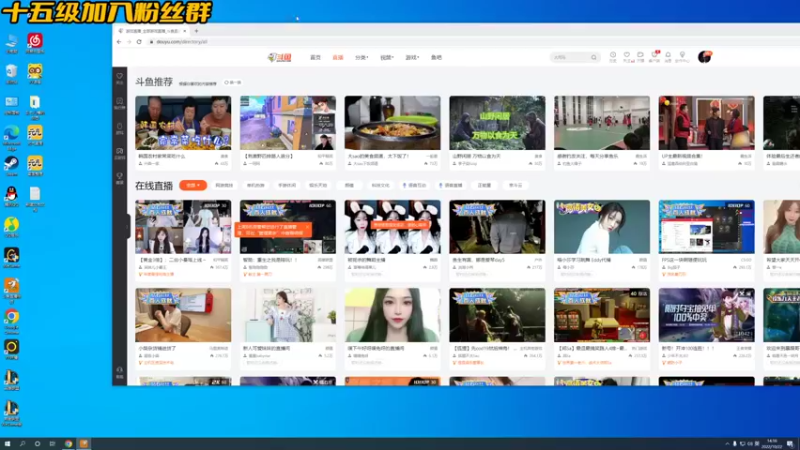The height and width of the screenshot is (450, 800).
Task: Select 科技文化 category filter
Action: pyautogui.click(x=380, y=185)
